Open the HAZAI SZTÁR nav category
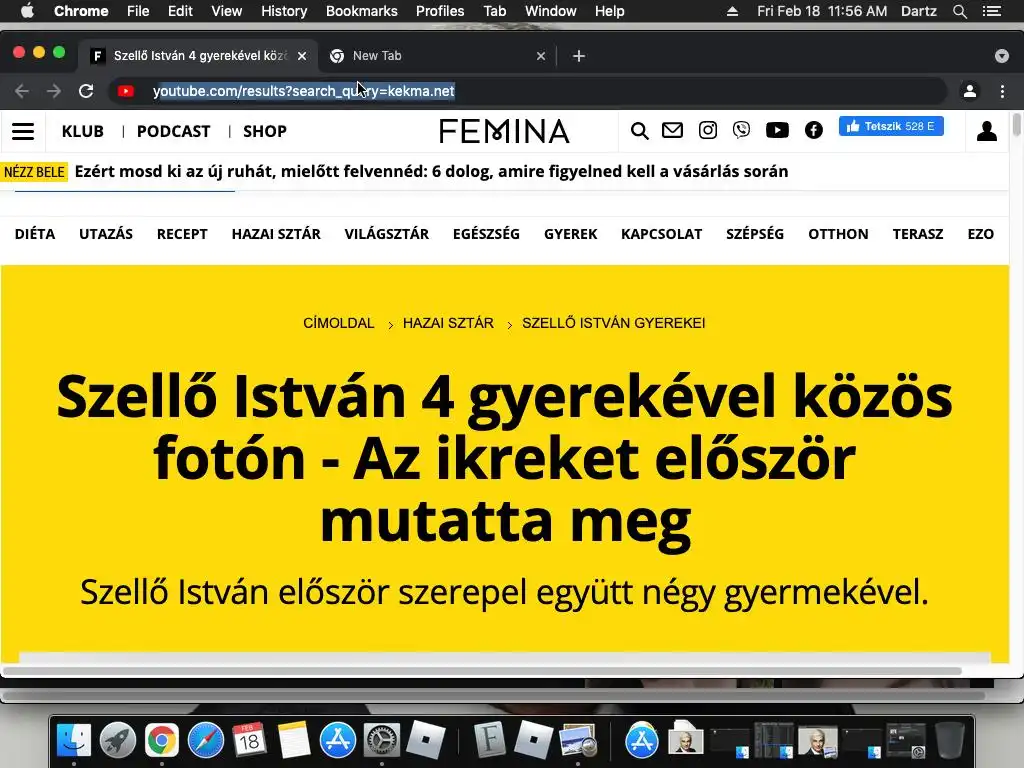Screen dimensions: 1024x768 pos(276,234)
